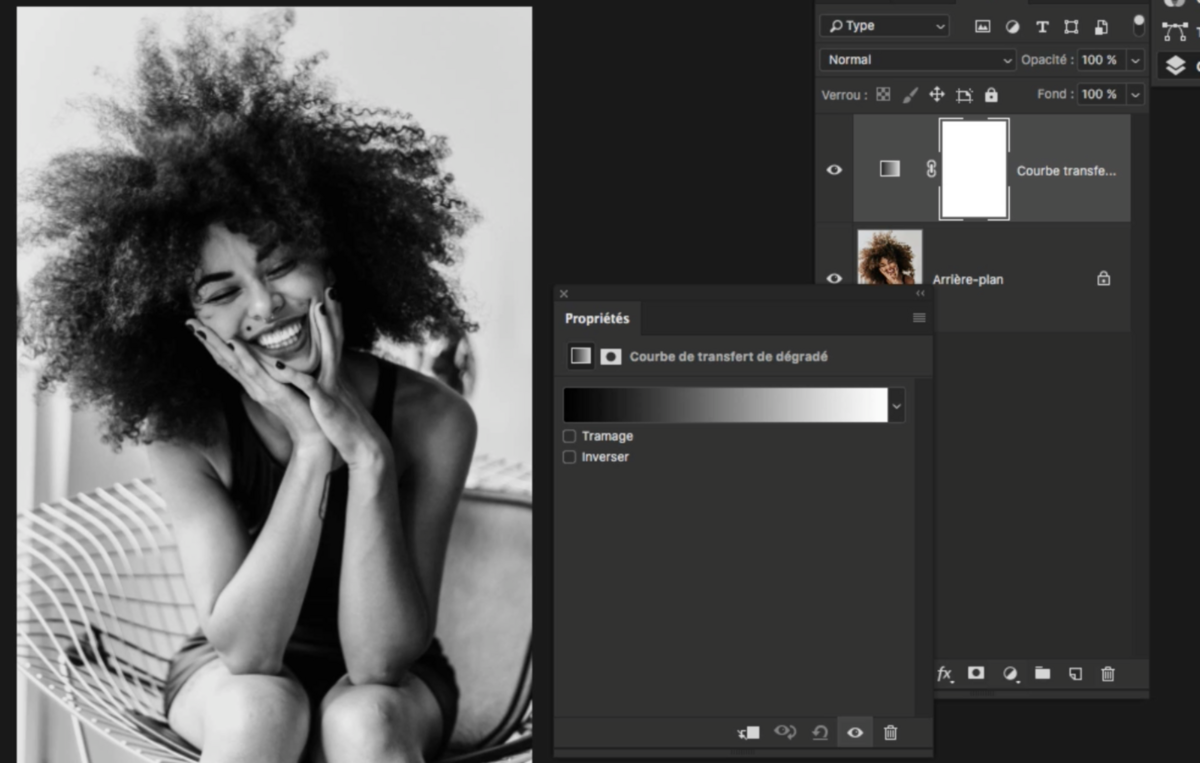Create a new layer icon
The height and width of the screenshot is (763, 1200).
click(x=1075, y=674)
